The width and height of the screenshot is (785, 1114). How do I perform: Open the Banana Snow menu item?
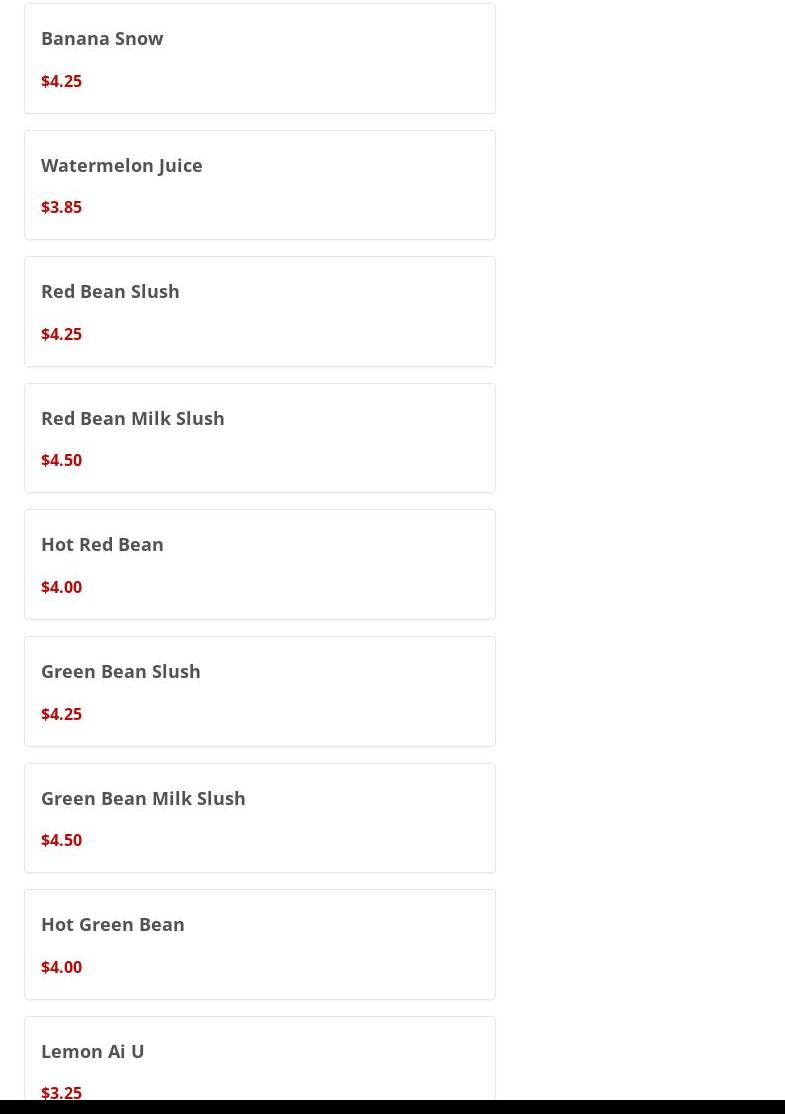click(102, 38)
